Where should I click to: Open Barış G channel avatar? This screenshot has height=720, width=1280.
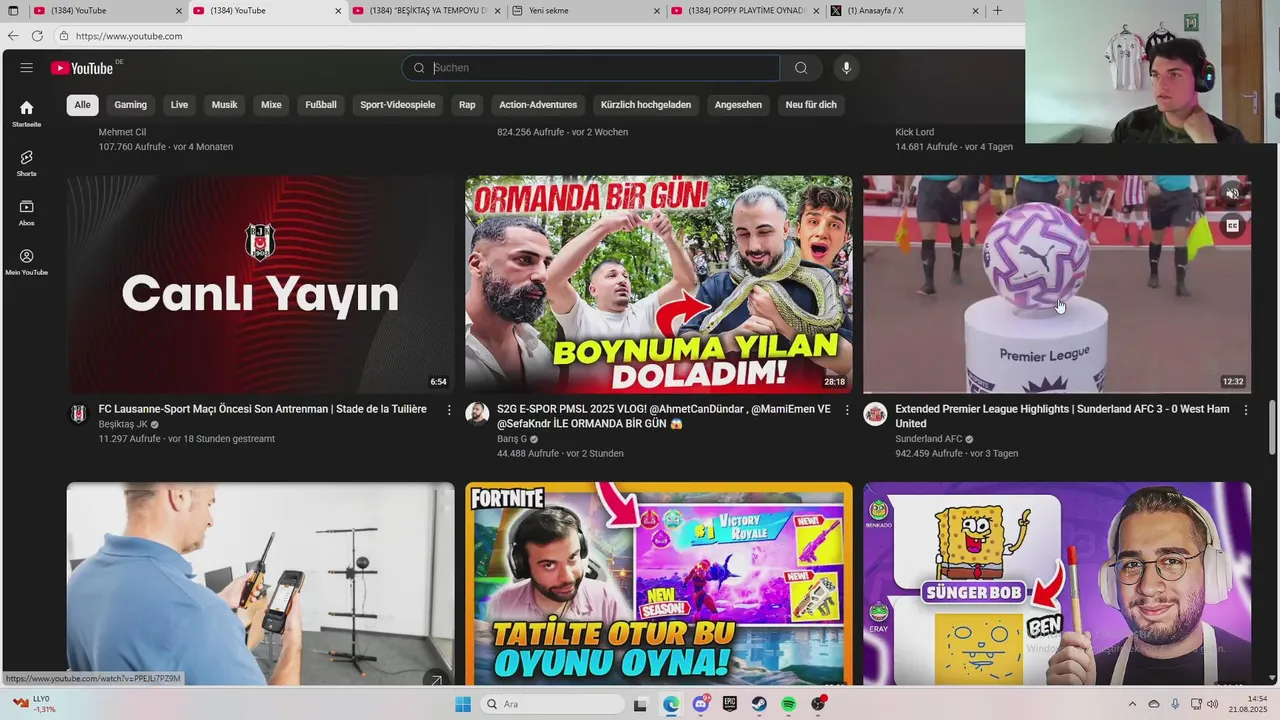(x=477, y=414)
